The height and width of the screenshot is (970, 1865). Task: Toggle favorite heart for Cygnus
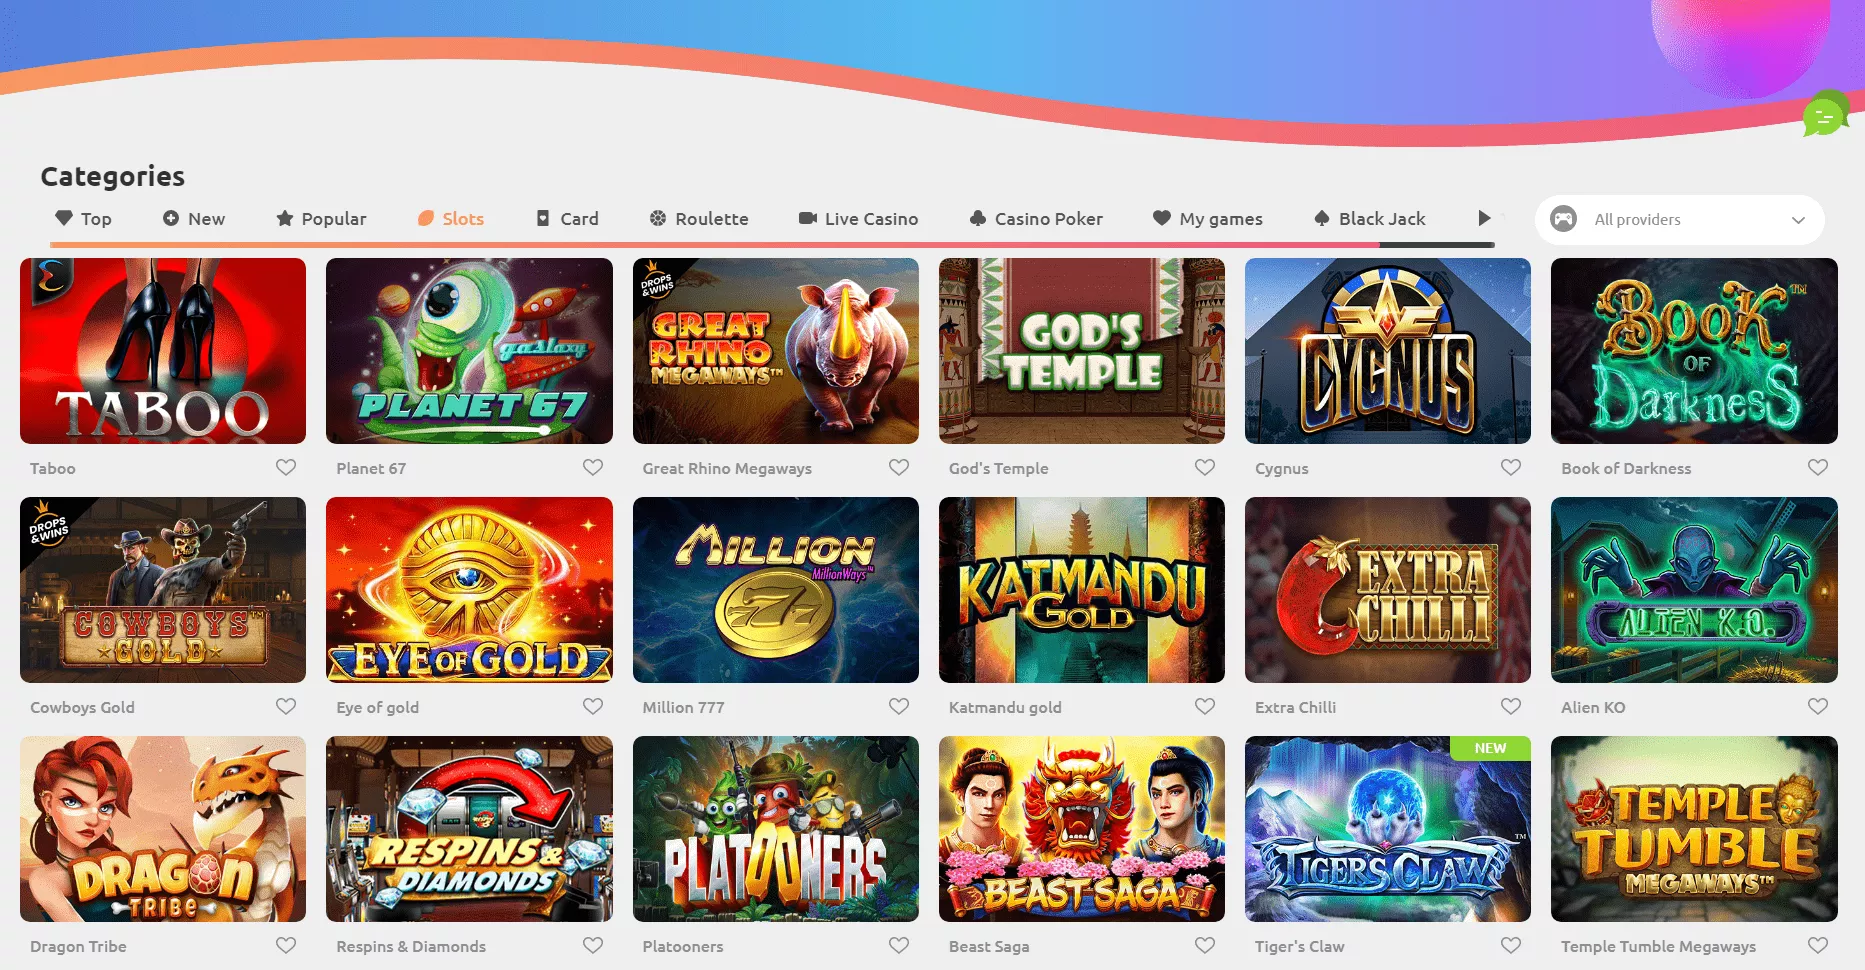tap(1511, 467)
